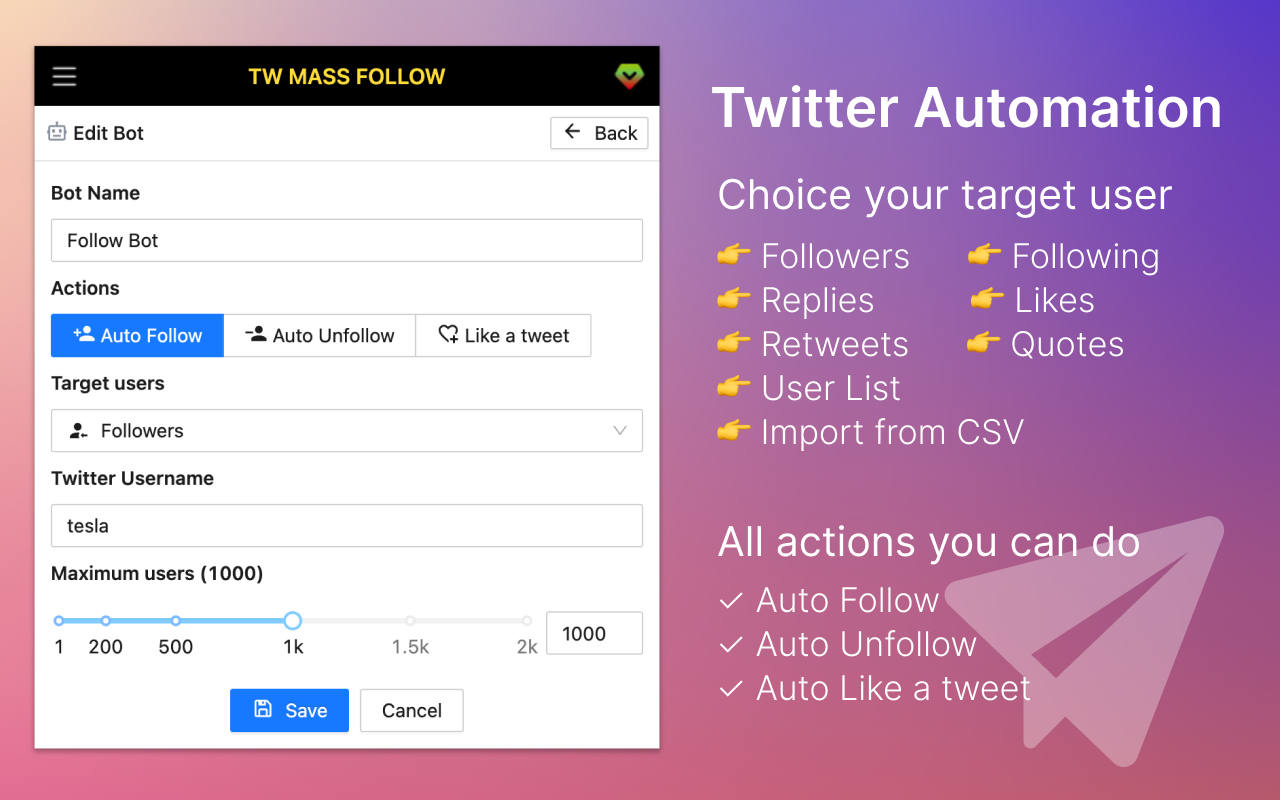The image size is (1280, 800).
Task: Click the gem logo icon in header
Action: pos(629,76)
